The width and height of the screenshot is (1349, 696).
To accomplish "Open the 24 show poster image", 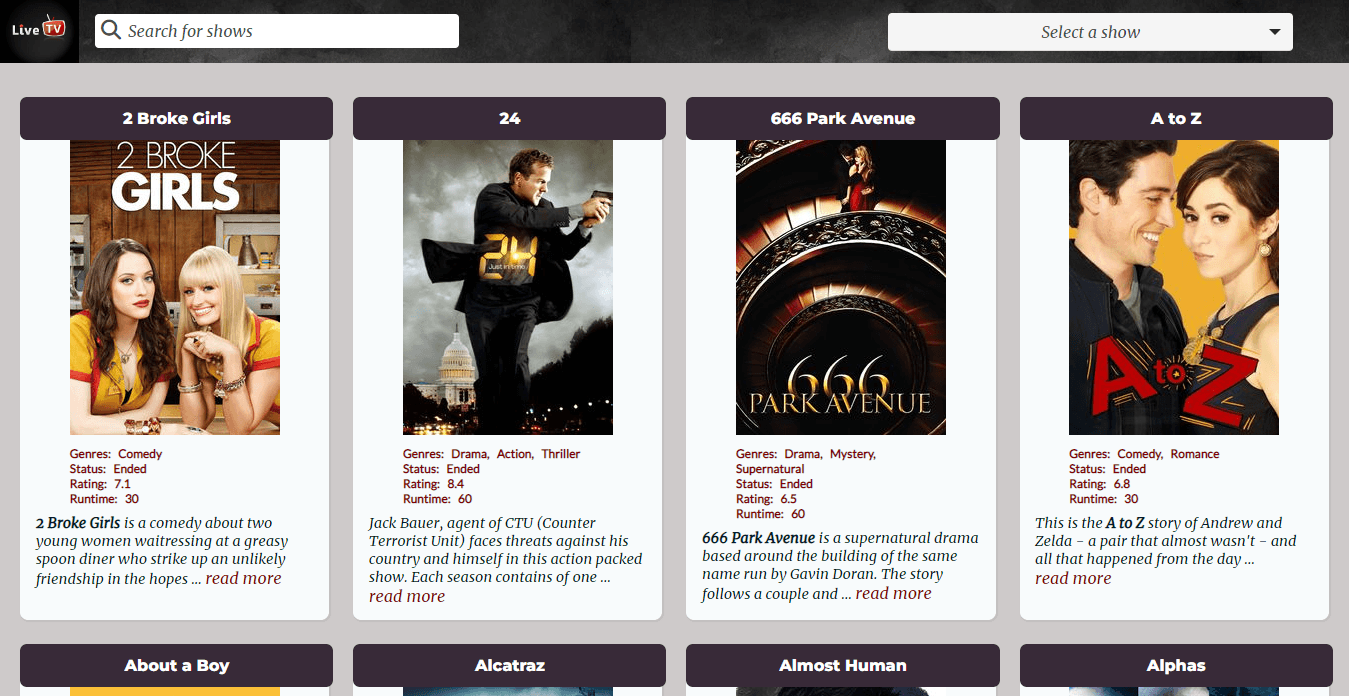I will [508, 287].
